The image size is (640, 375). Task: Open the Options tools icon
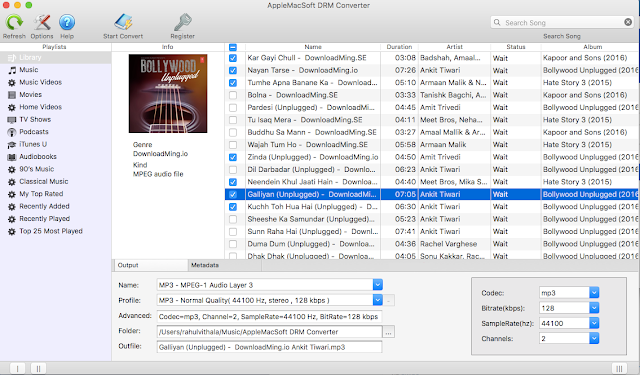42,22
